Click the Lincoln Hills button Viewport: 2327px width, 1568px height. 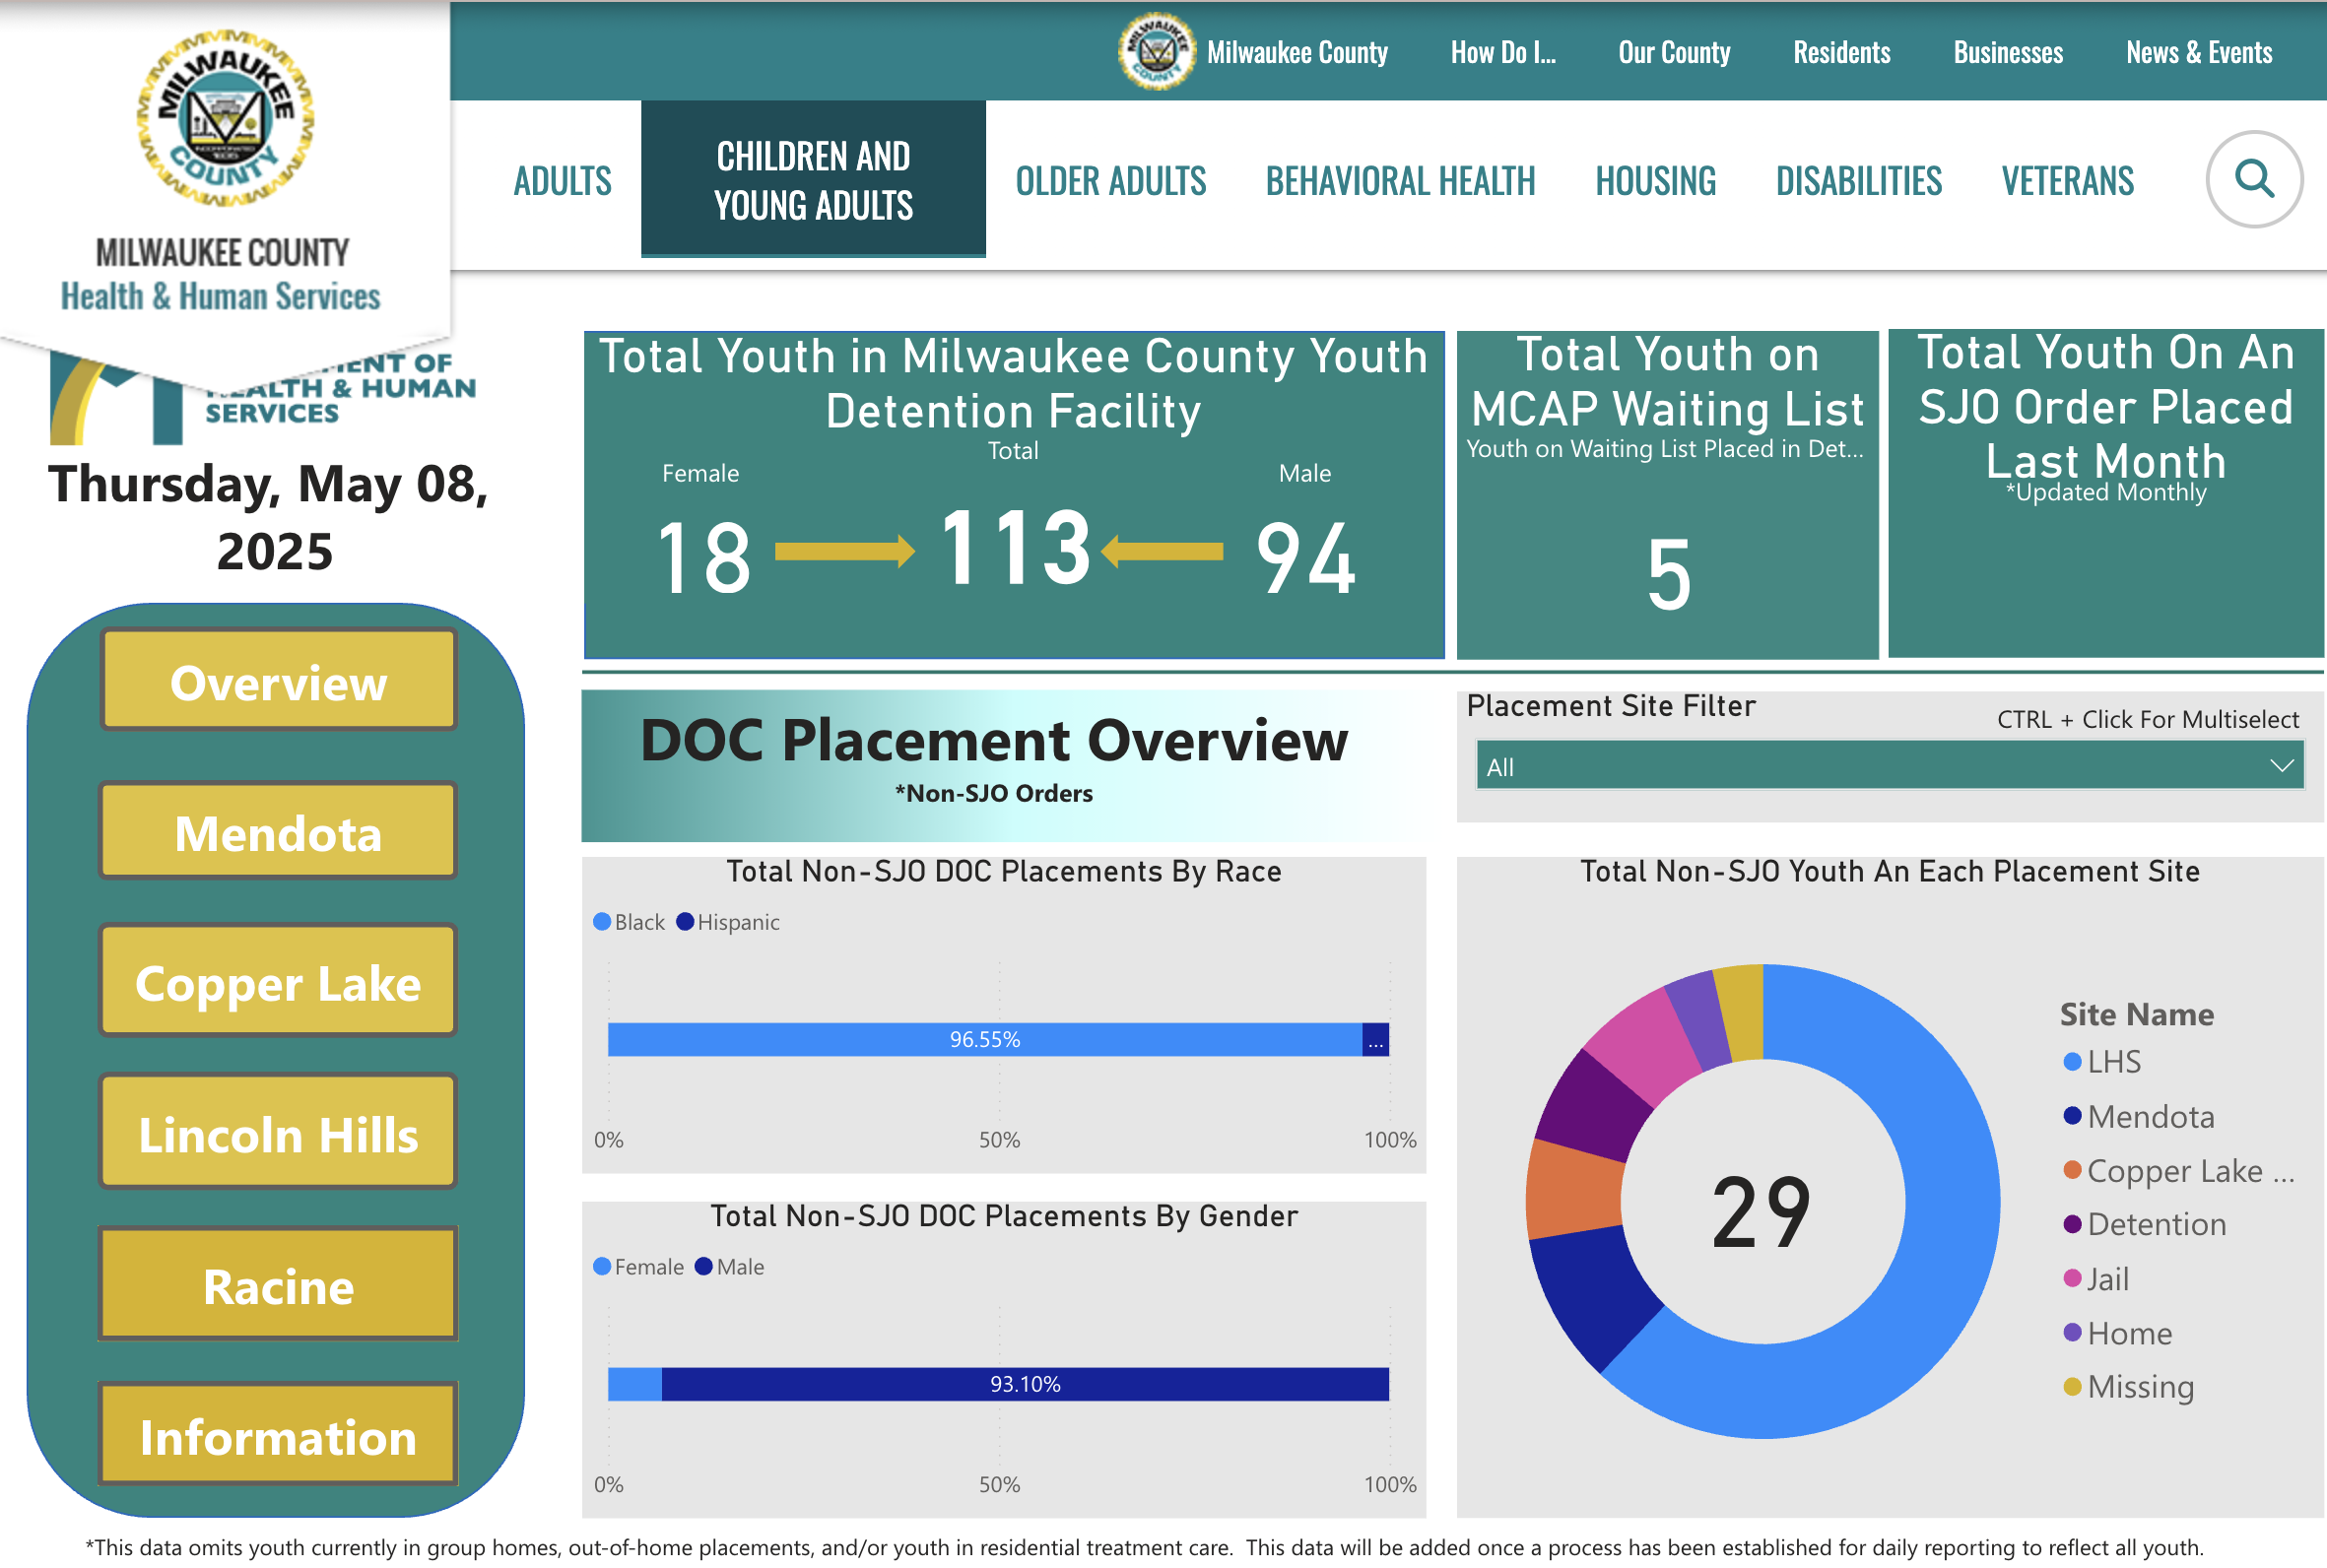coord(278,1133)
